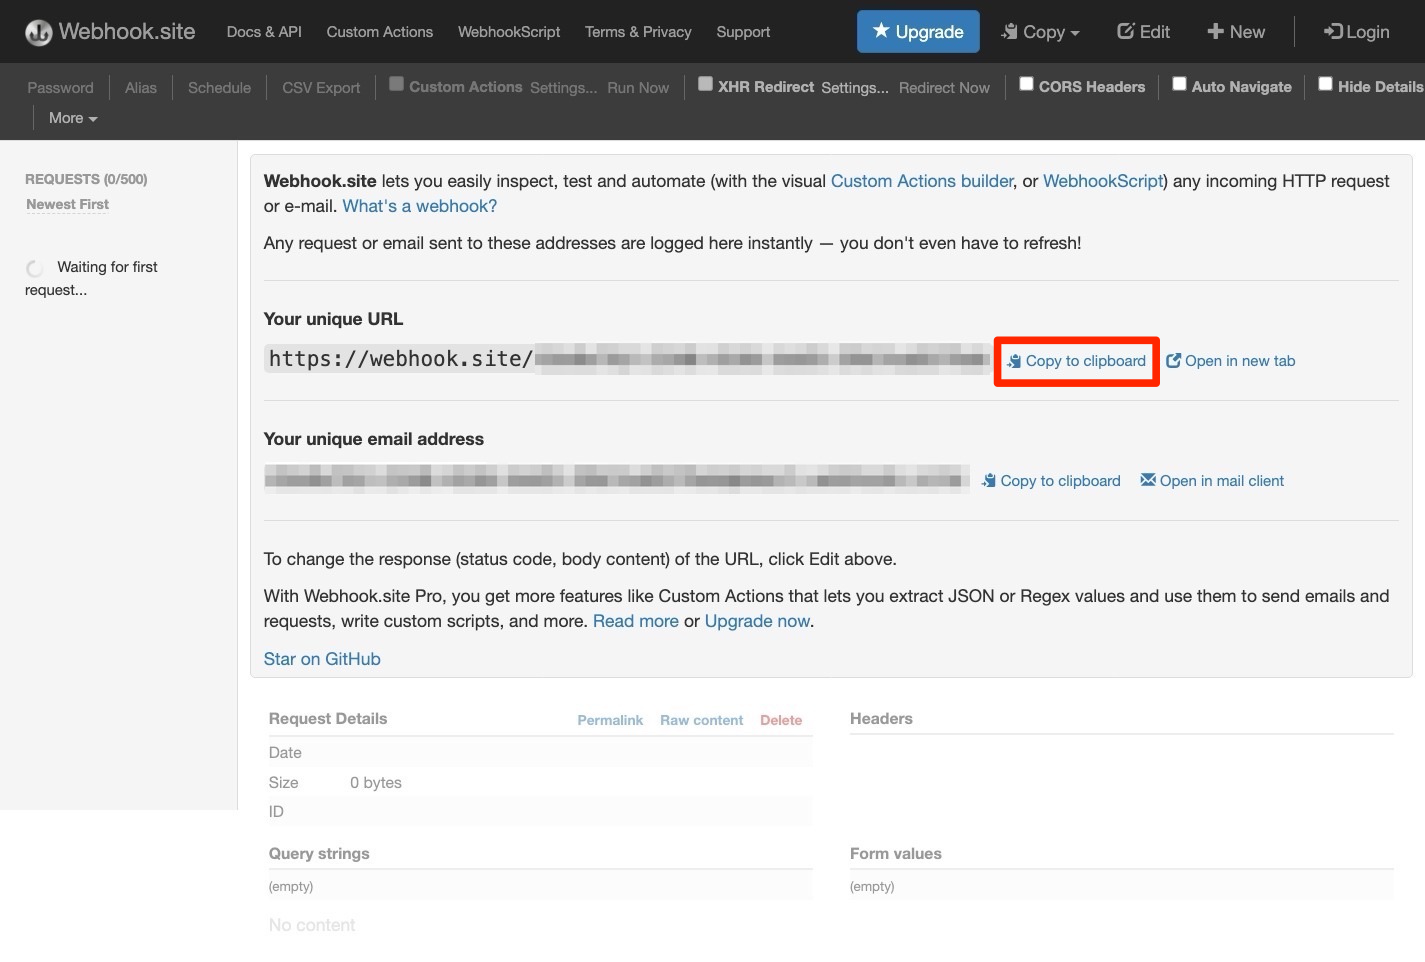The image size is (1425, 962).
Task: Click Run Now for custom actions
Action: pyautogui.click(x=638, y=88)
